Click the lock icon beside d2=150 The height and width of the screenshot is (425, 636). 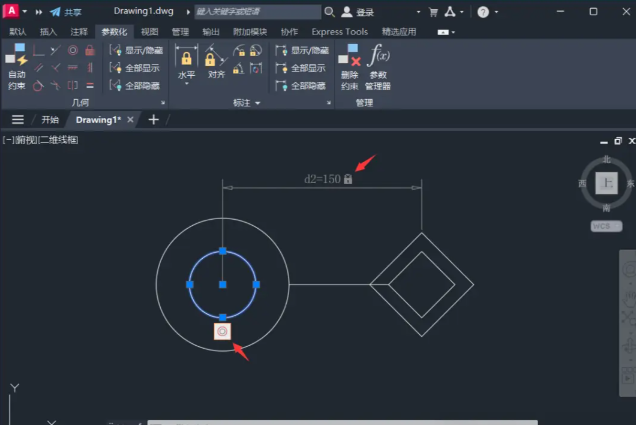point(348,179)
